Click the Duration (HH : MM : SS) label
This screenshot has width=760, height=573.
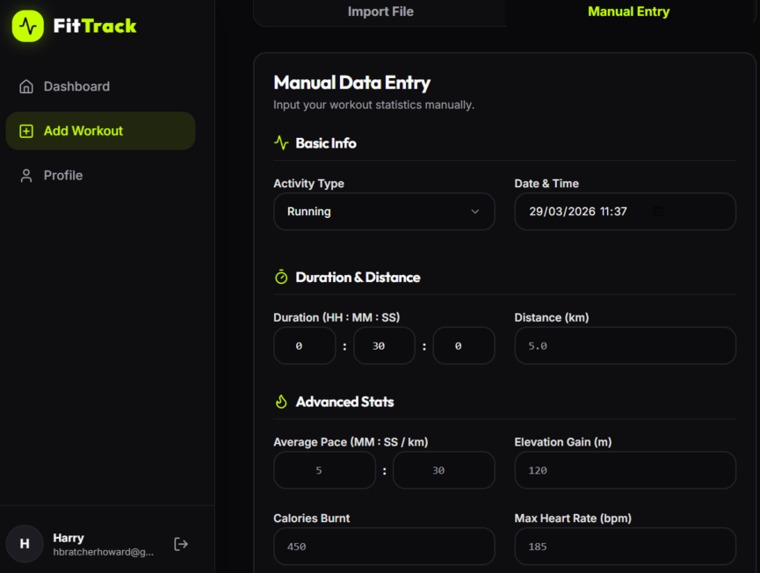click(336, 318)
